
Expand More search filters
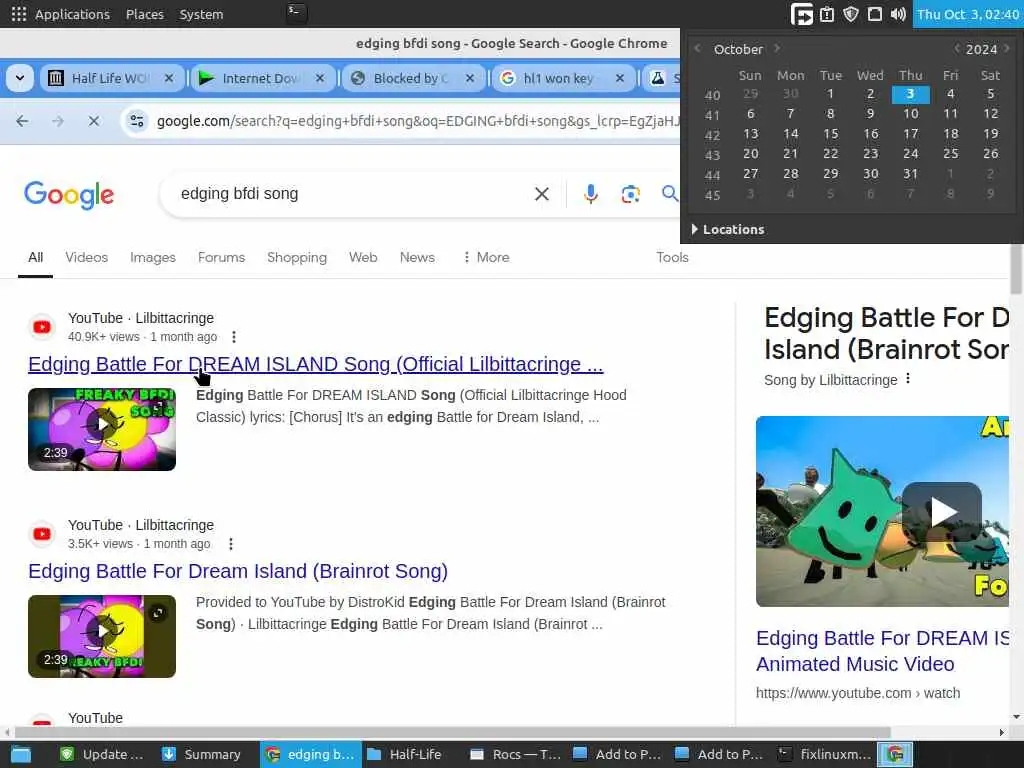[486, 257]
